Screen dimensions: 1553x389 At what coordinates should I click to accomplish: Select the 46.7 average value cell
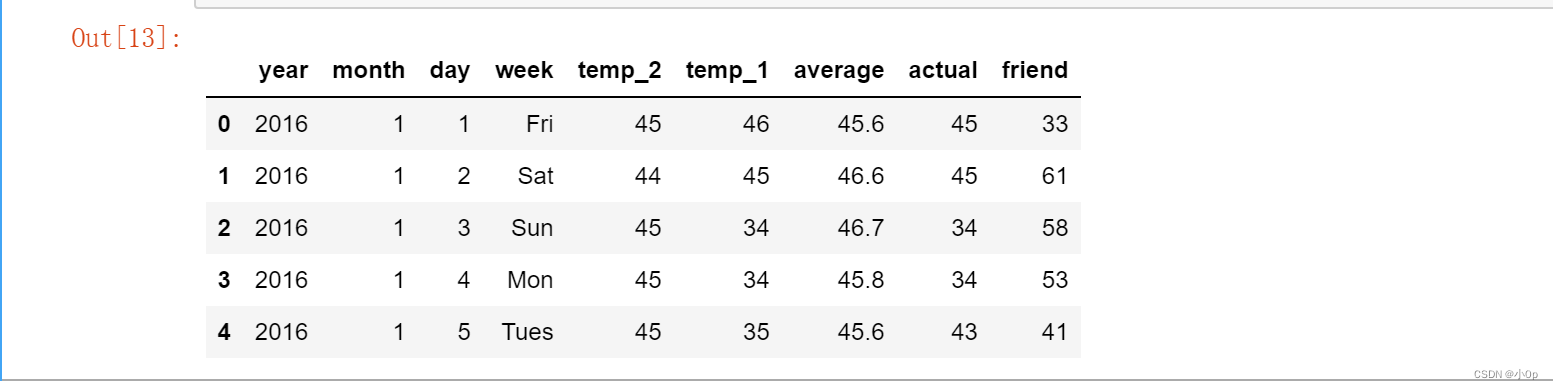click(861, 228)
